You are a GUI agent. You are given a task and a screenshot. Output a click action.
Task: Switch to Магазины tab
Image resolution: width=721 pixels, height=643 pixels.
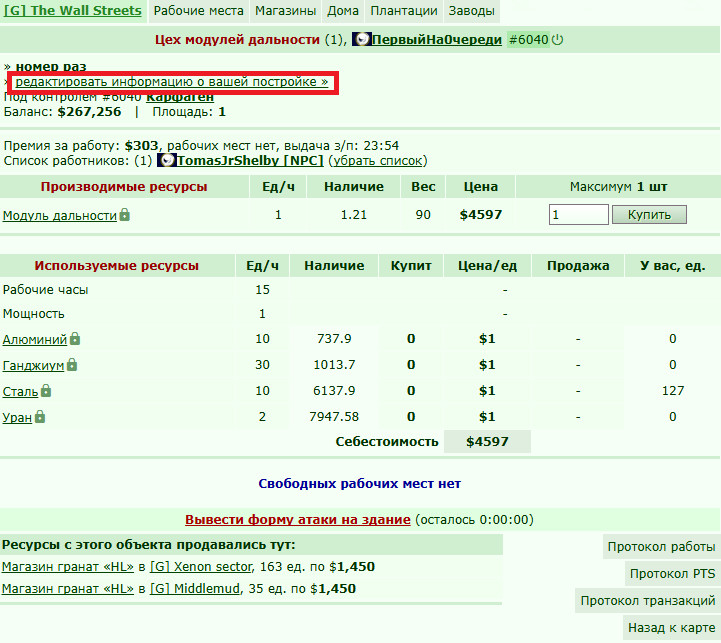pyautogui.click(x=286, y=11)
